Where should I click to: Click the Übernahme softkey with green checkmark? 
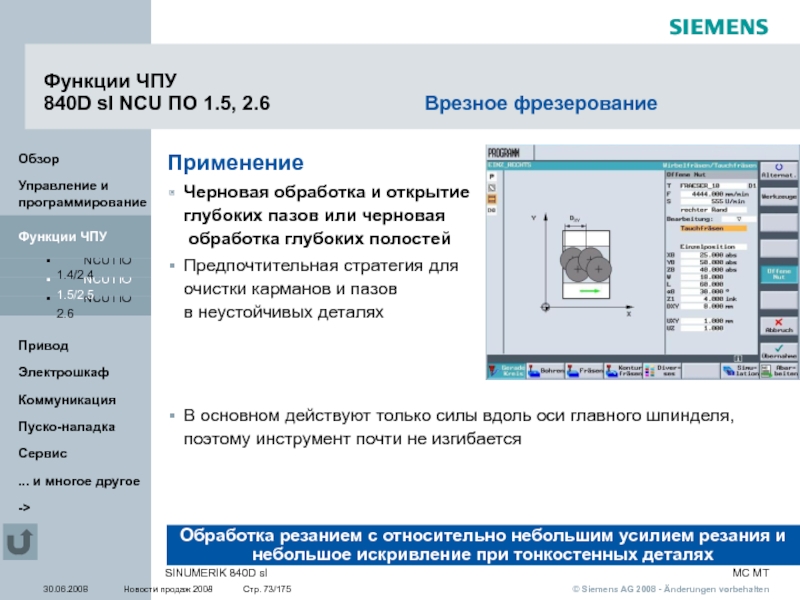coord(779,351)
